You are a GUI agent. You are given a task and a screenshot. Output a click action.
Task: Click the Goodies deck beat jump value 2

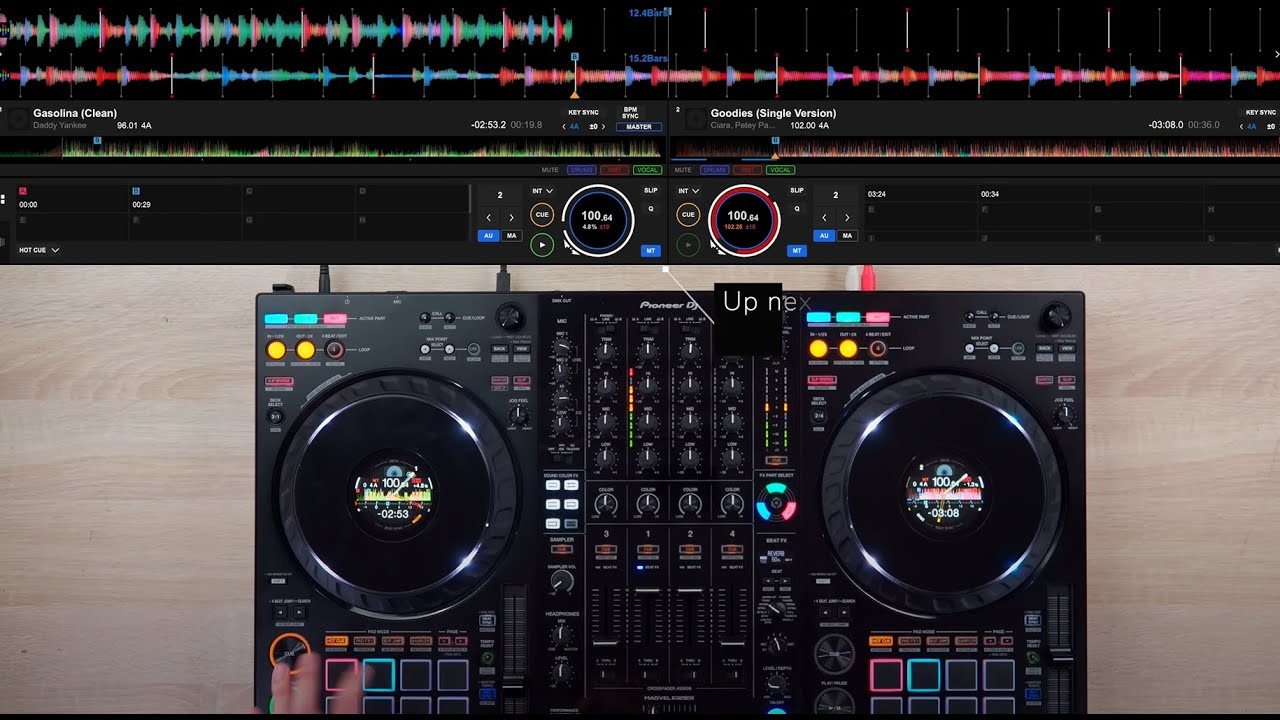(836, 195)
